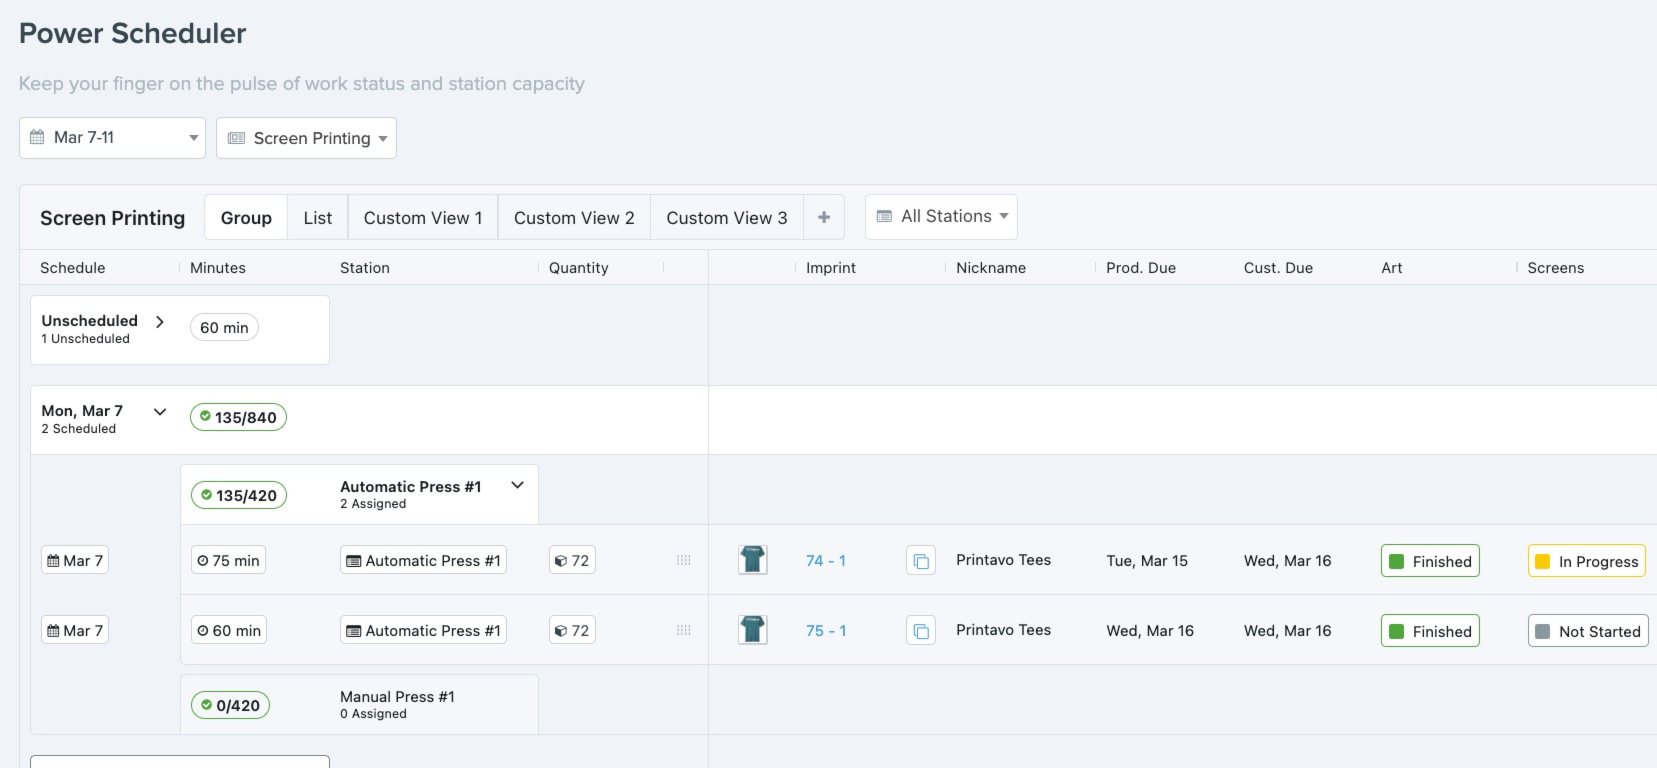Click the 0/420 capacity badge for Manual Press #1

click(230, 705)
